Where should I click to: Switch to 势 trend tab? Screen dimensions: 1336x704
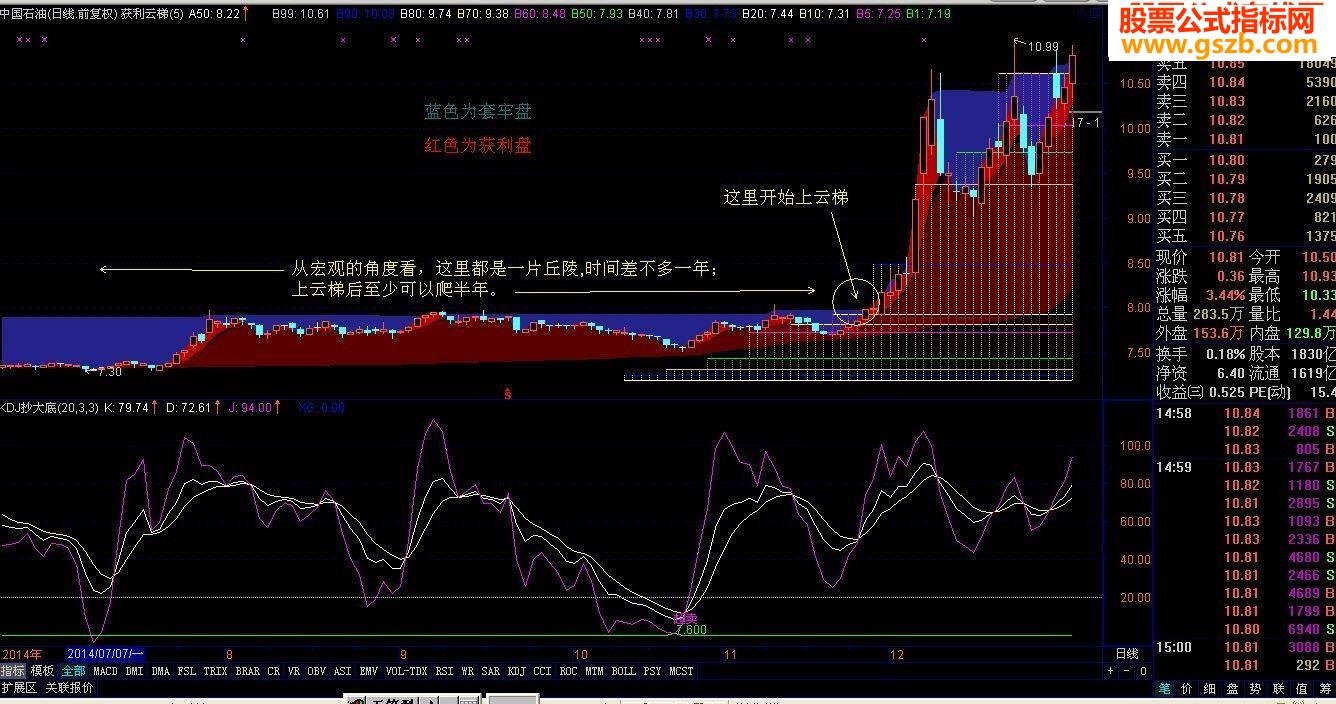1256,688
